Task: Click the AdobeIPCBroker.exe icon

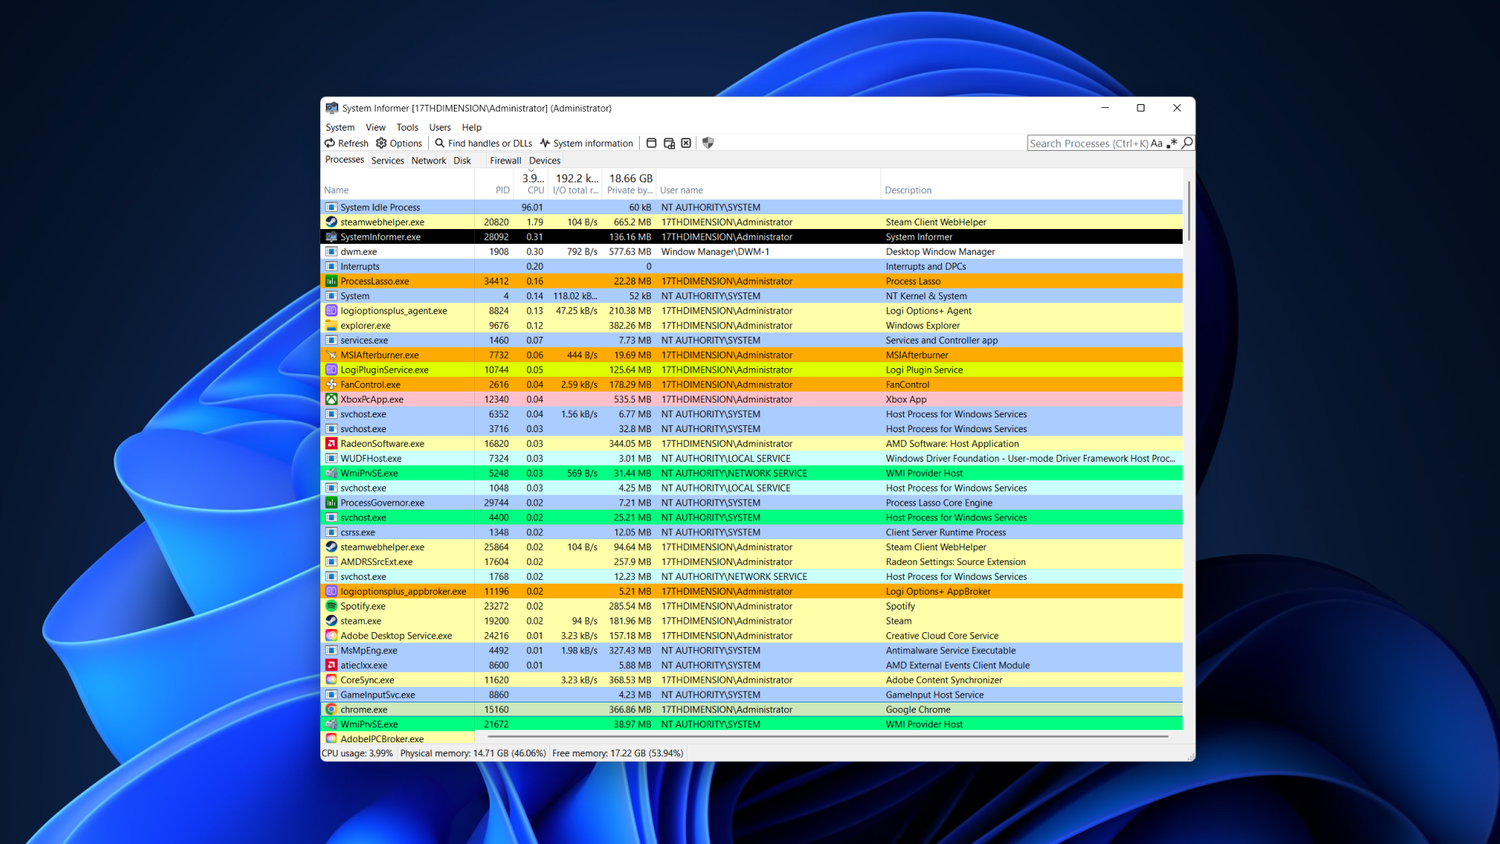Action: [x=331, y=739]
